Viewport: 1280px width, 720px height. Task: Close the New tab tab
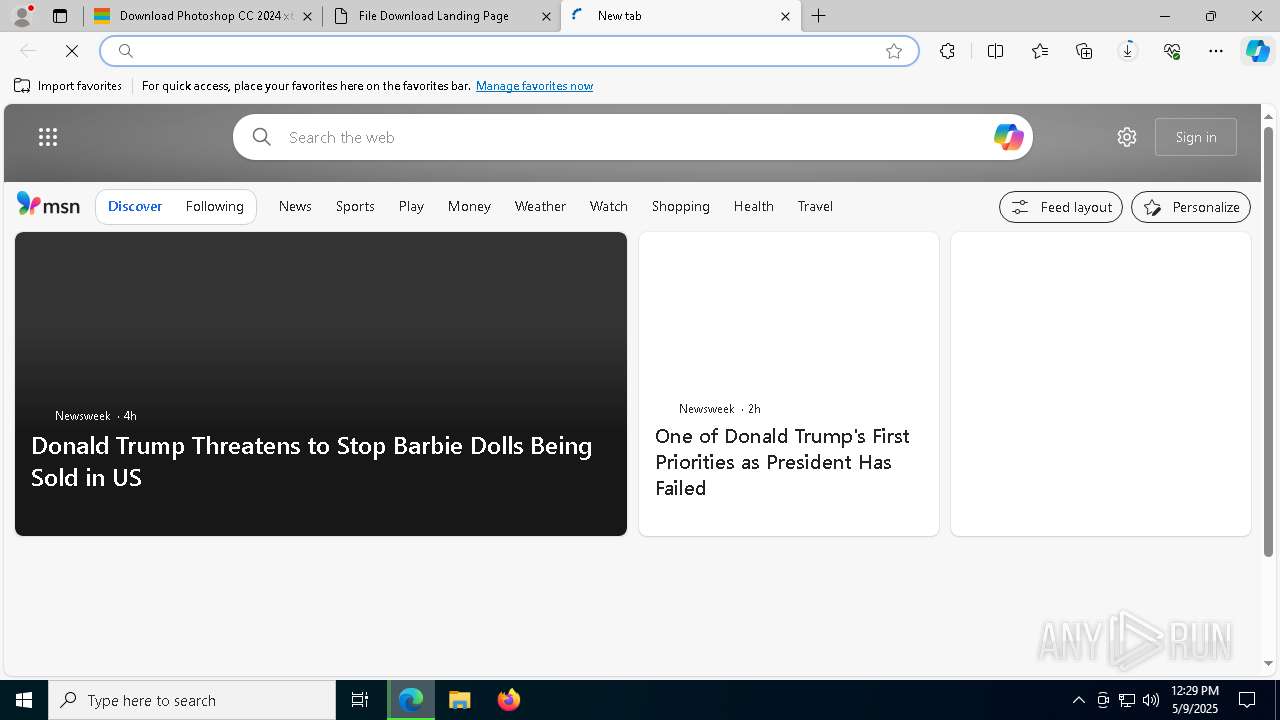785,16
